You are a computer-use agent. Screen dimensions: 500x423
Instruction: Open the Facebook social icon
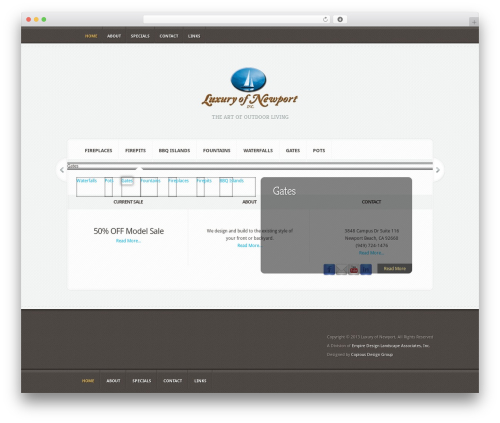(x=329, y=269)
